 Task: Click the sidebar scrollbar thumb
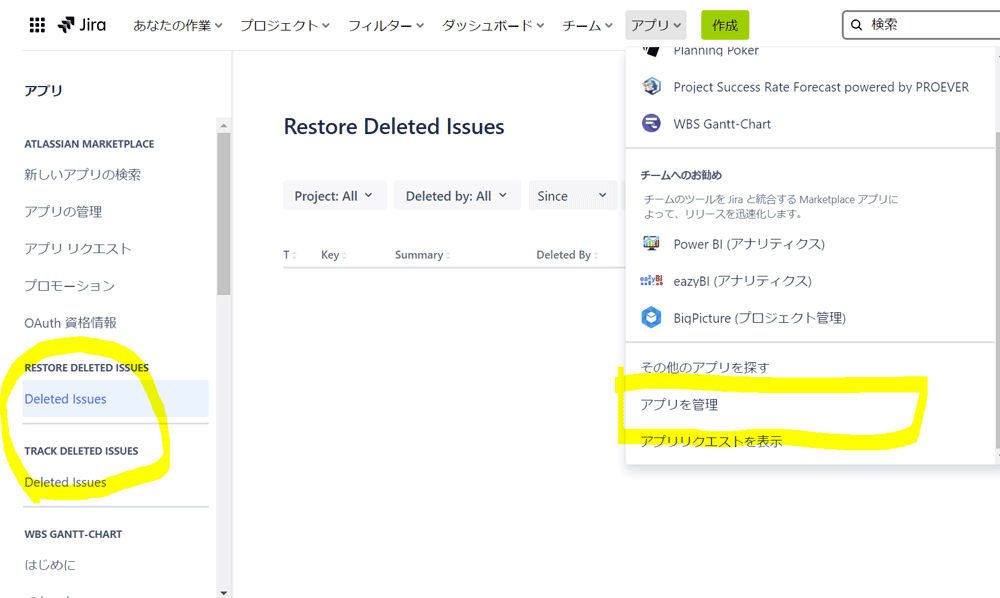click(x=223, y=213)
